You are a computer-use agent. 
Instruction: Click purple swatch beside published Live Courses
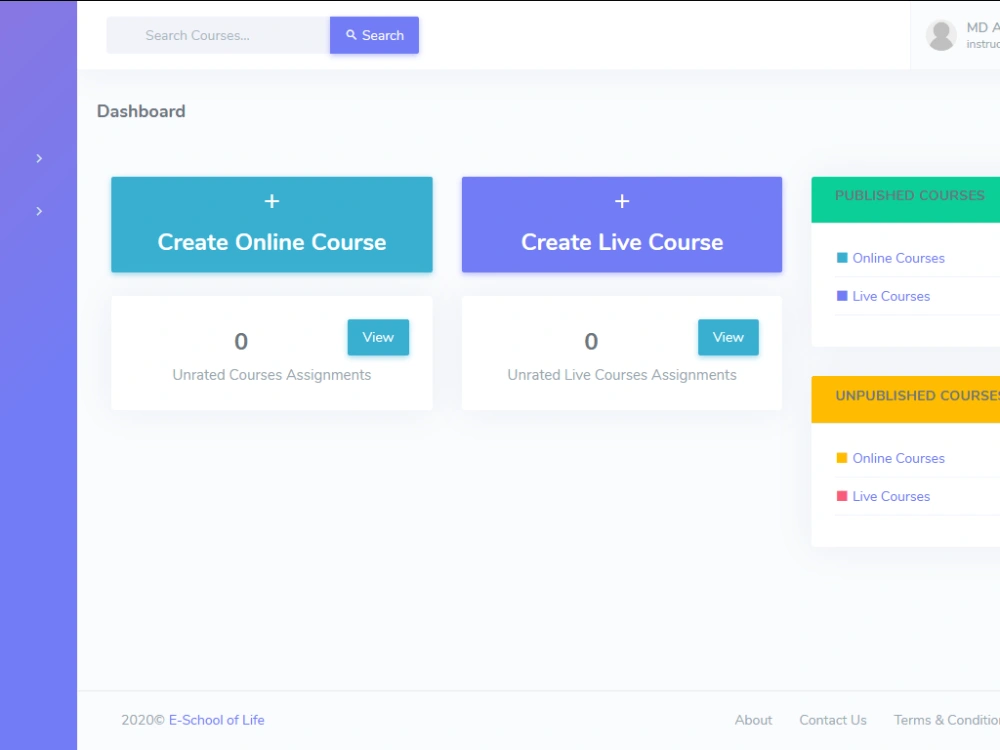pos(842,296)
